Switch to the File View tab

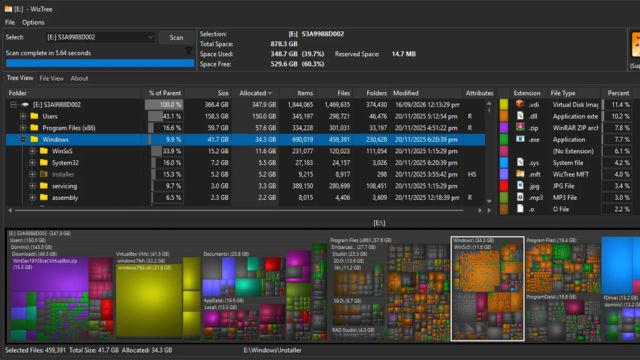pyautogui.click(x=51, y=78)
